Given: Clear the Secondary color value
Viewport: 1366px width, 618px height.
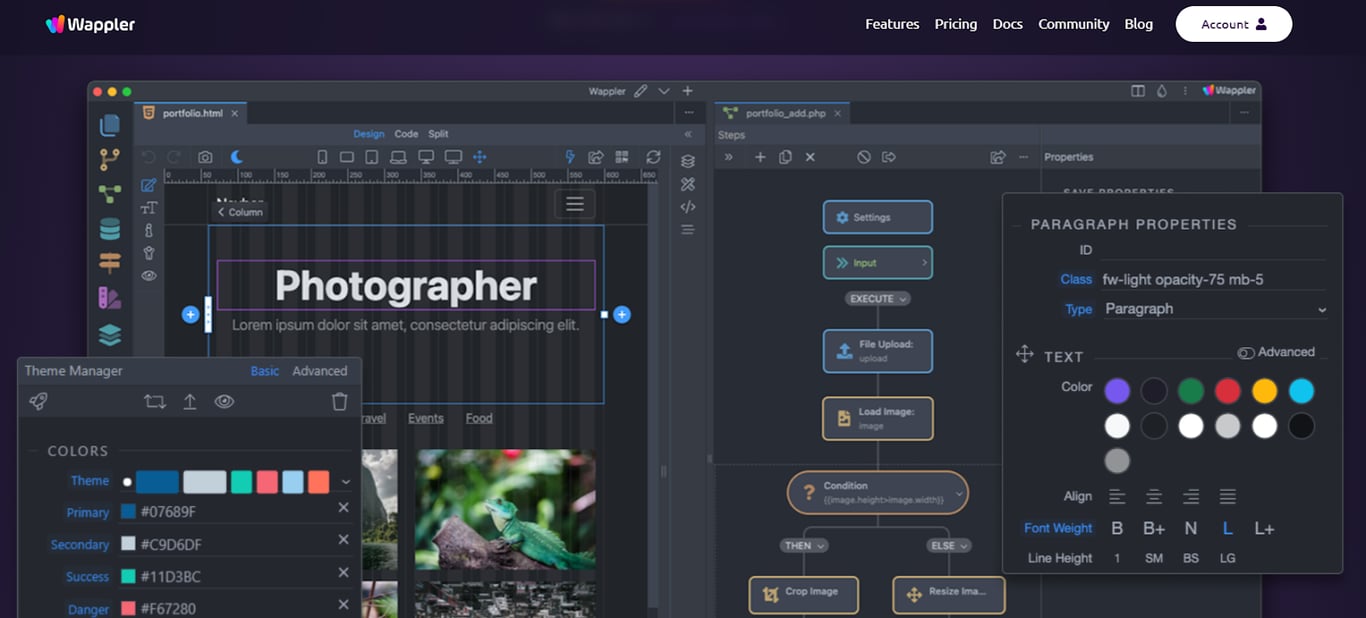Looking at the screenshot, I should click(x=343, y=540).
